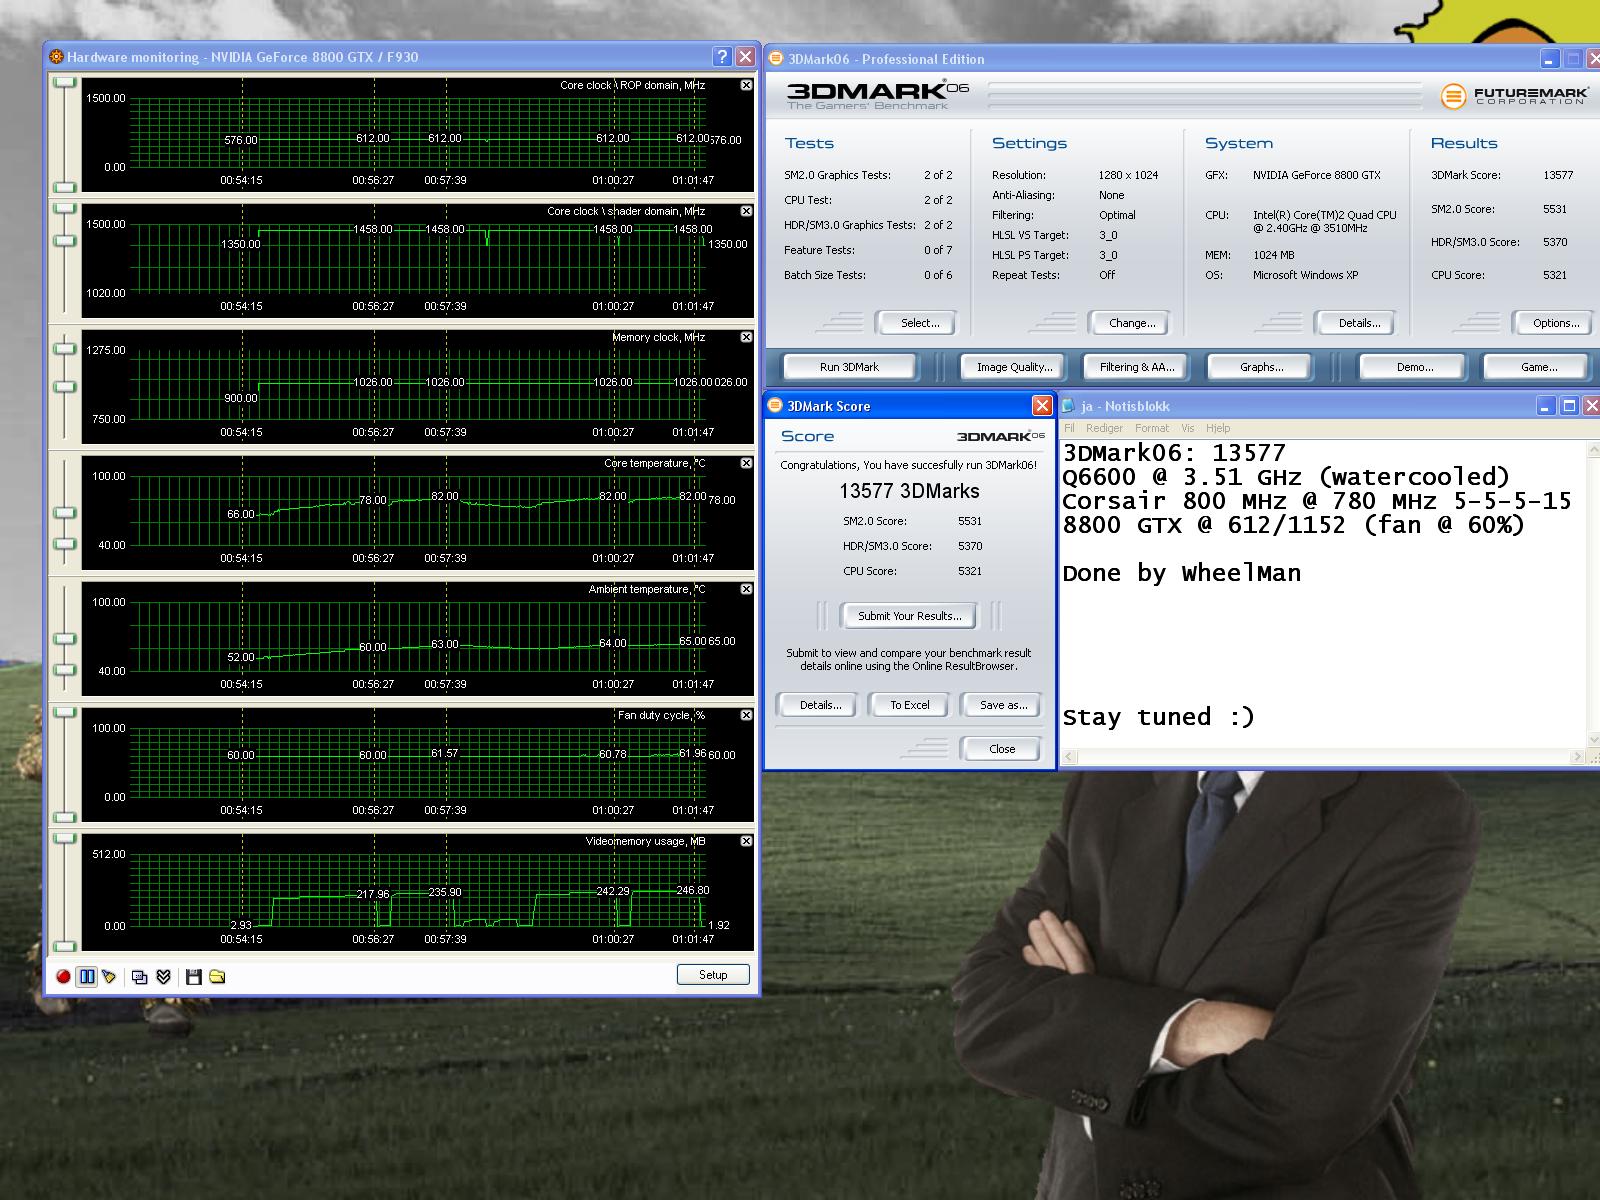Open the Rediger menu in Notisblokk
The image size is (1600, 1200).
pyautogui.click(x=1104, y=428)
